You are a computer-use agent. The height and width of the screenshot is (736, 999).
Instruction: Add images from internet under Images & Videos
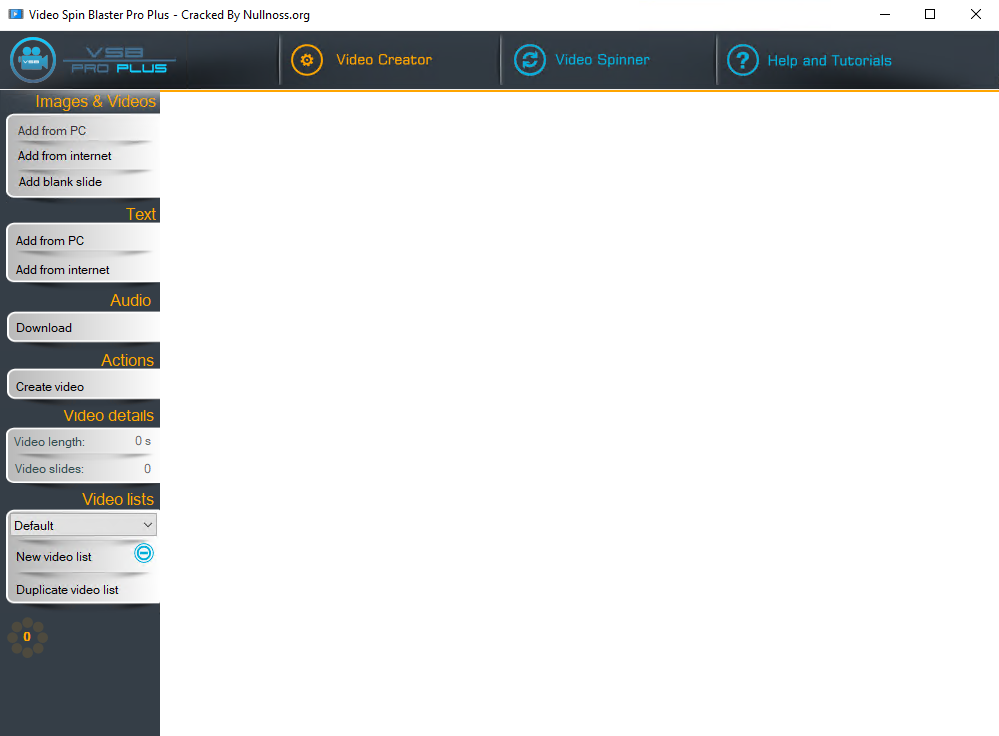coord(64,155)
